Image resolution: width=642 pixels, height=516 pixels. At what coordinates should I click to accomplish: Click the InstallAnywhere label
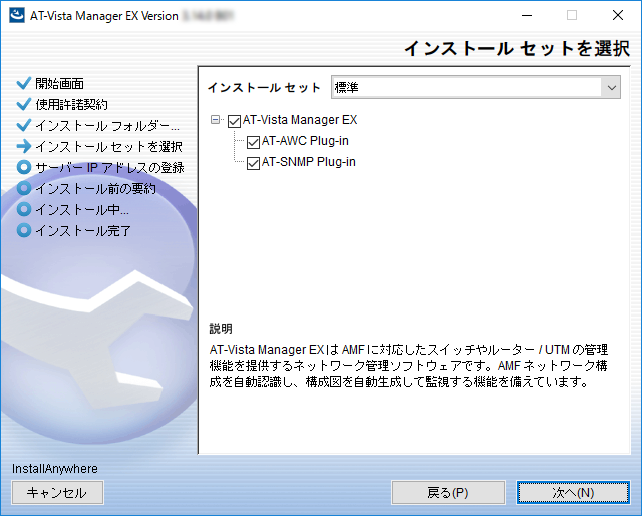coord(54,468)
